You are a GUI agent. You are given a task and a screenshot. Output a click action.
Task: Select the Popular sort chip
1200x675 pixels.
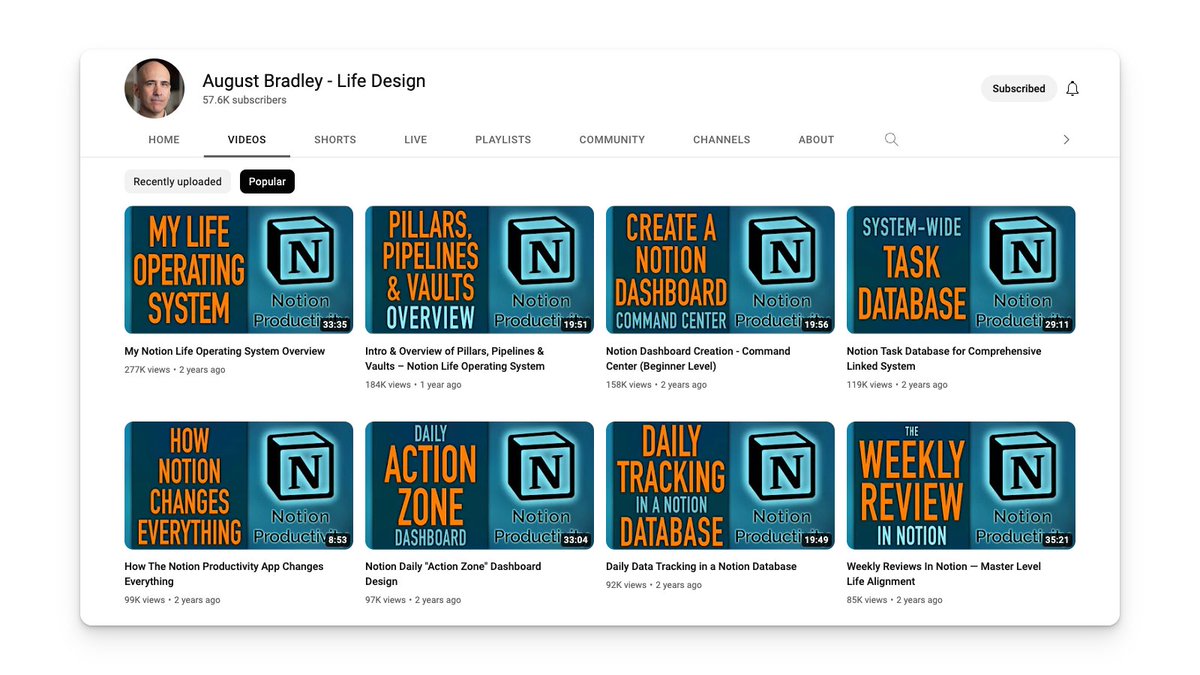267,182
